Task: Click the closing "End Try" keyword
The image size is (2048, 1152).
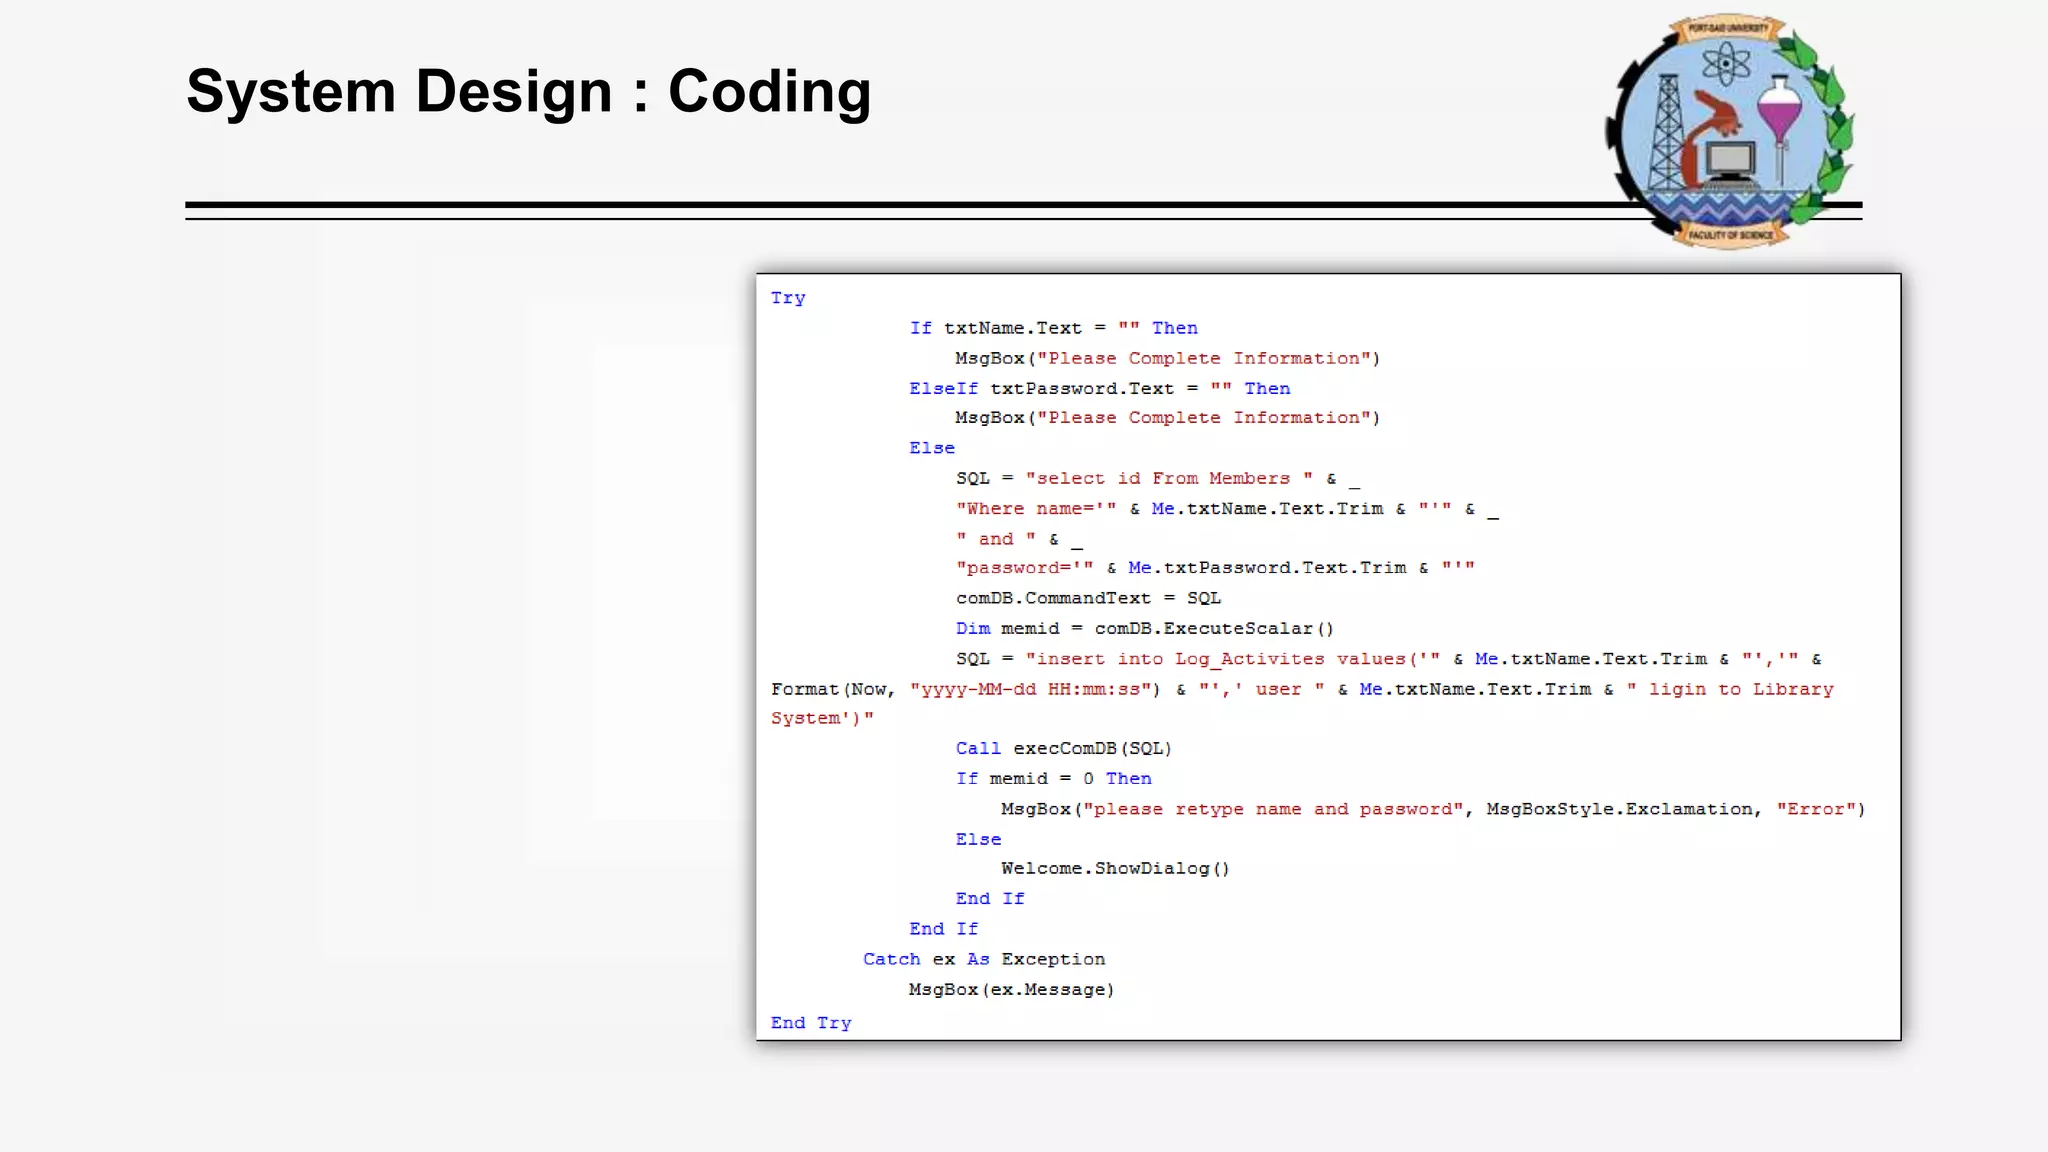Action: click(811, 1023)
